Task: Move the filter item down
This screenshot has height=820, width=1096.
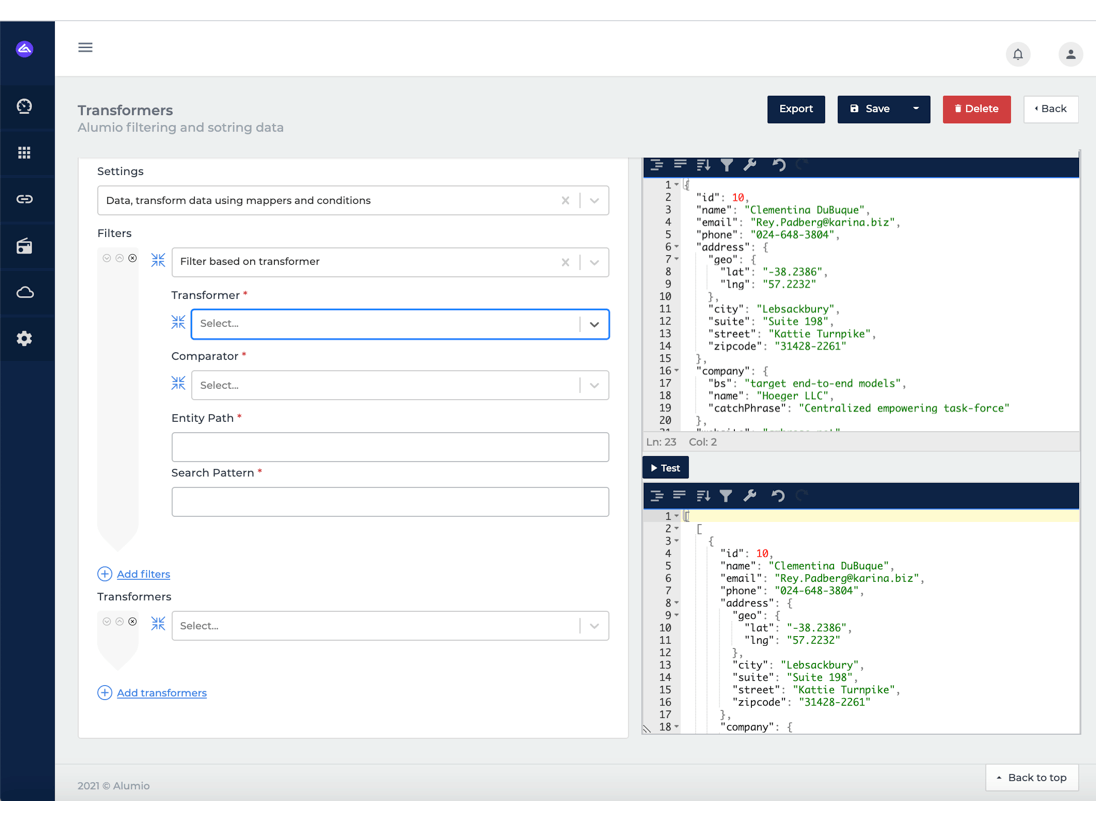Action: click(106, 258)
